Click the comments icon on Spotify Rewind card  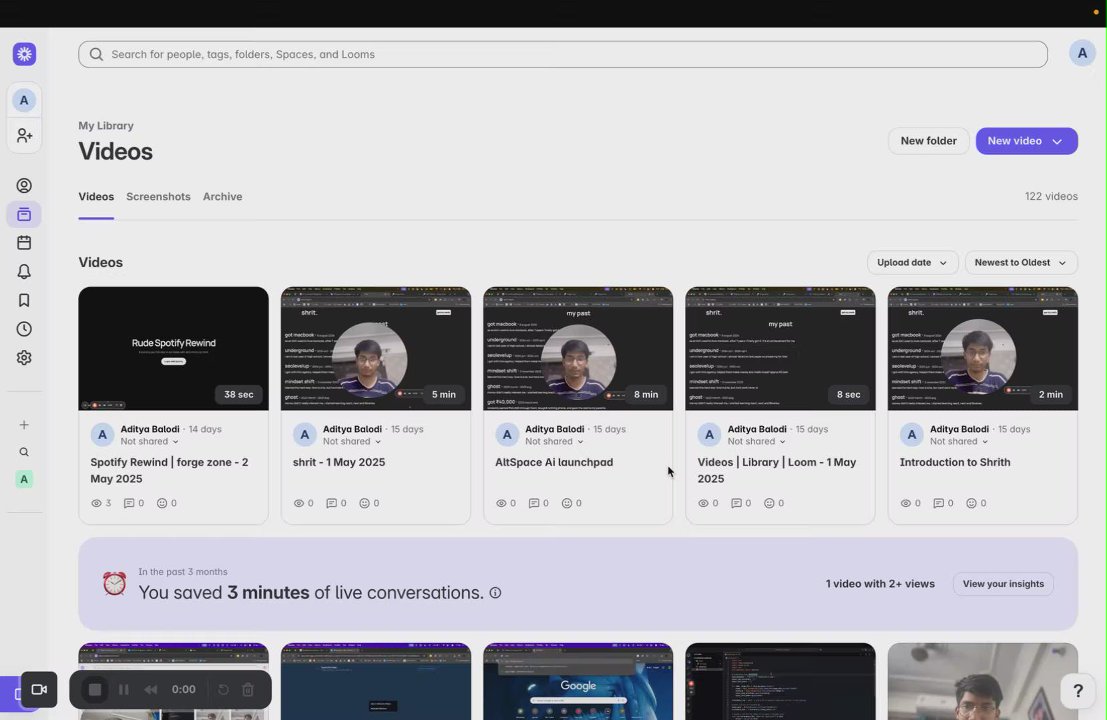129,503
